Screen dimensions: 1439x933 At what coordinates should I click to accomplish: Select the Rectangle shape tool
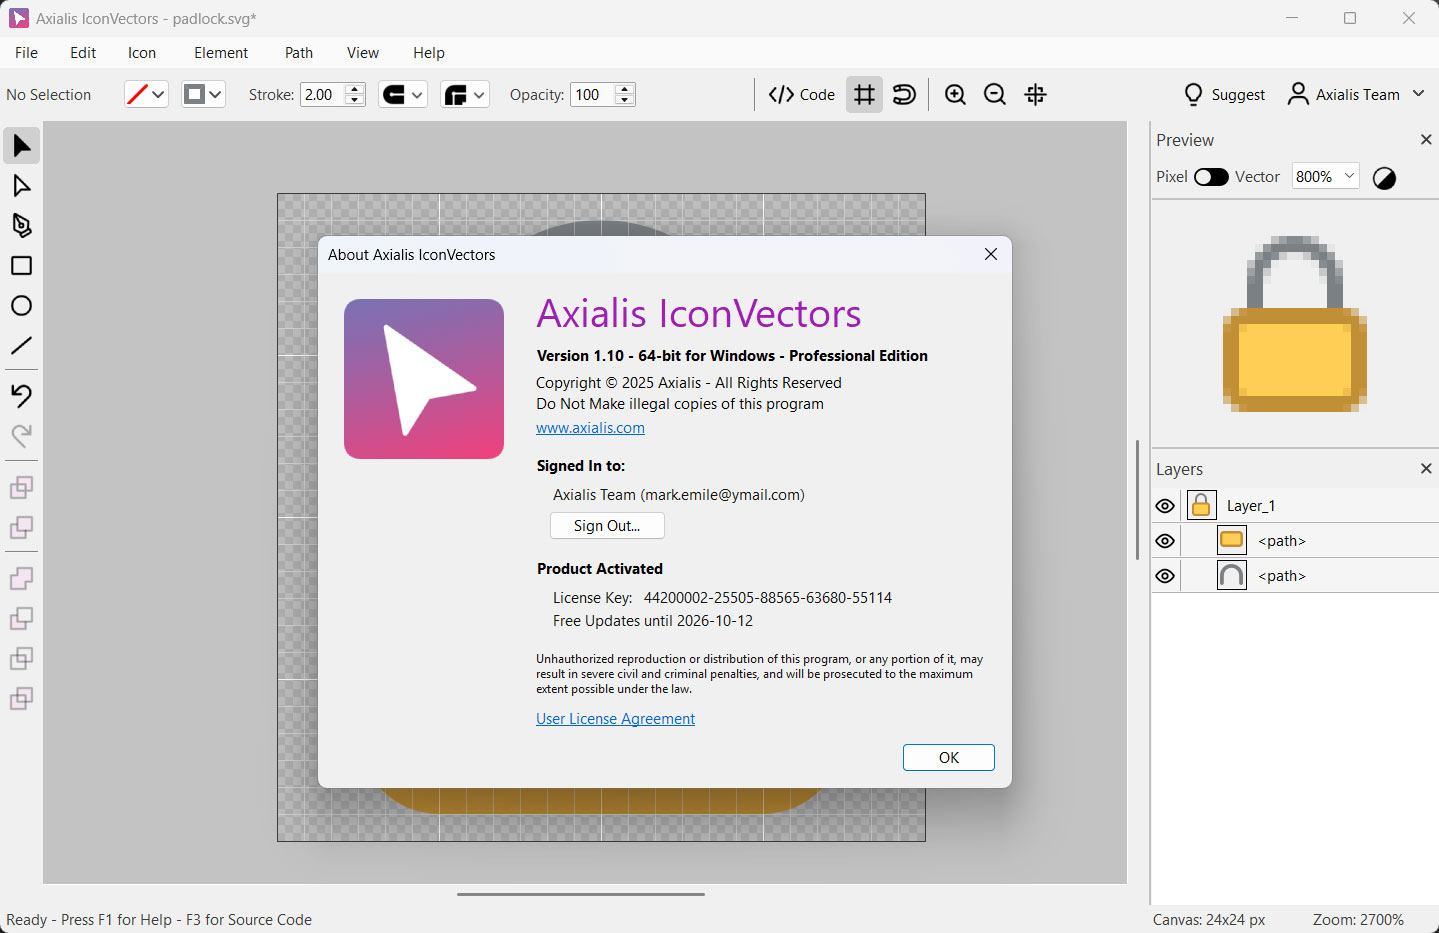click(x=21, y=266)
